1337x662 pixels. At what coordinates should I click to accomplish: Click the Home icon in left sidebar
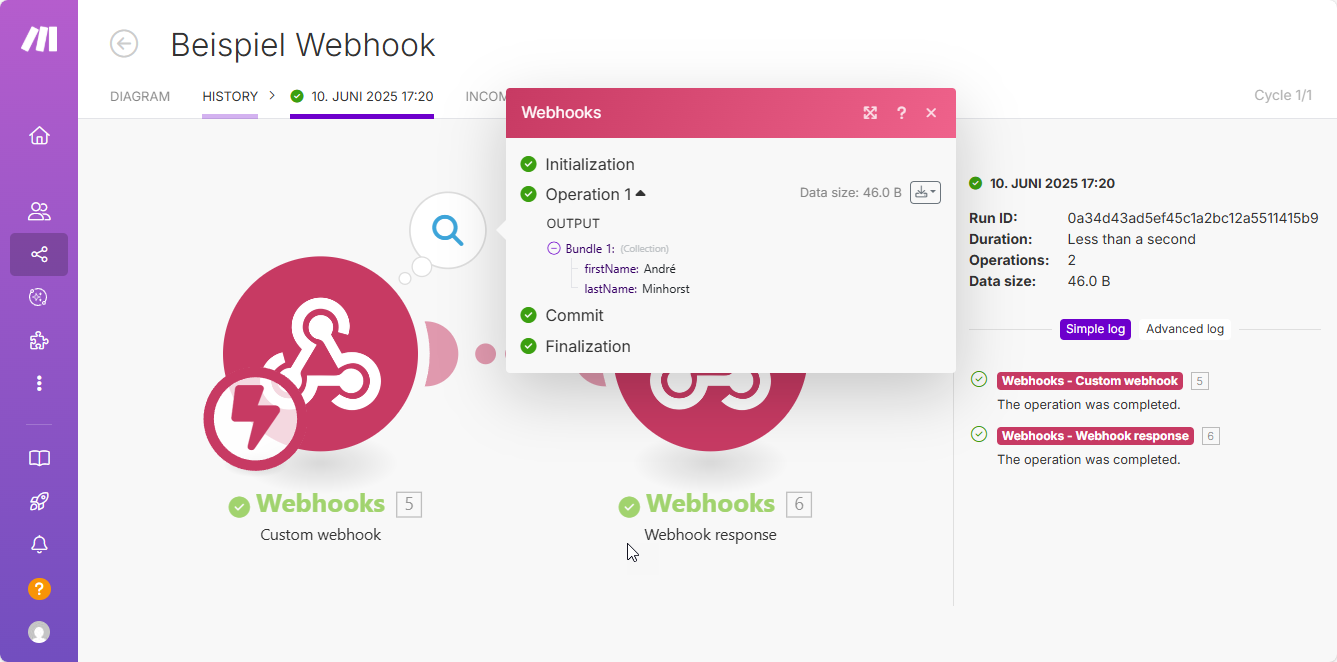39,136
